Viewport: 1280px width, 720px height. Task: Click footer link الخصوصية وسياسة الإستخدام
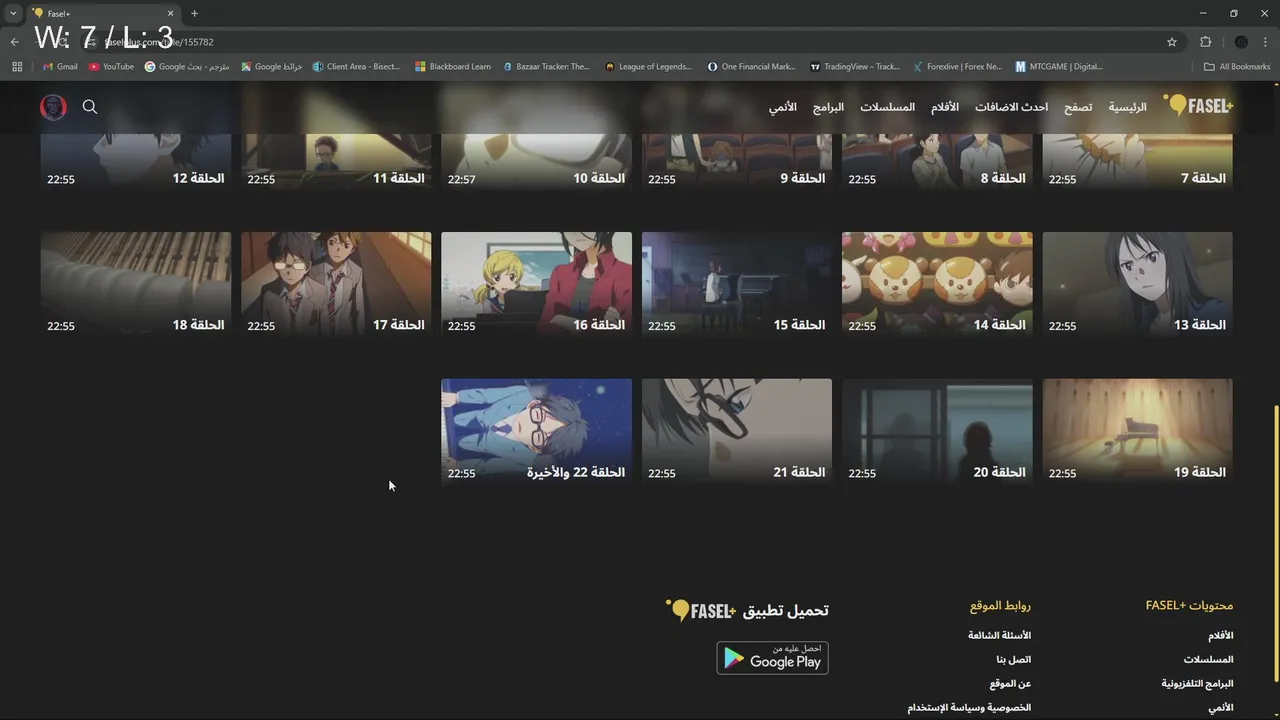click(x=969, y=708)
